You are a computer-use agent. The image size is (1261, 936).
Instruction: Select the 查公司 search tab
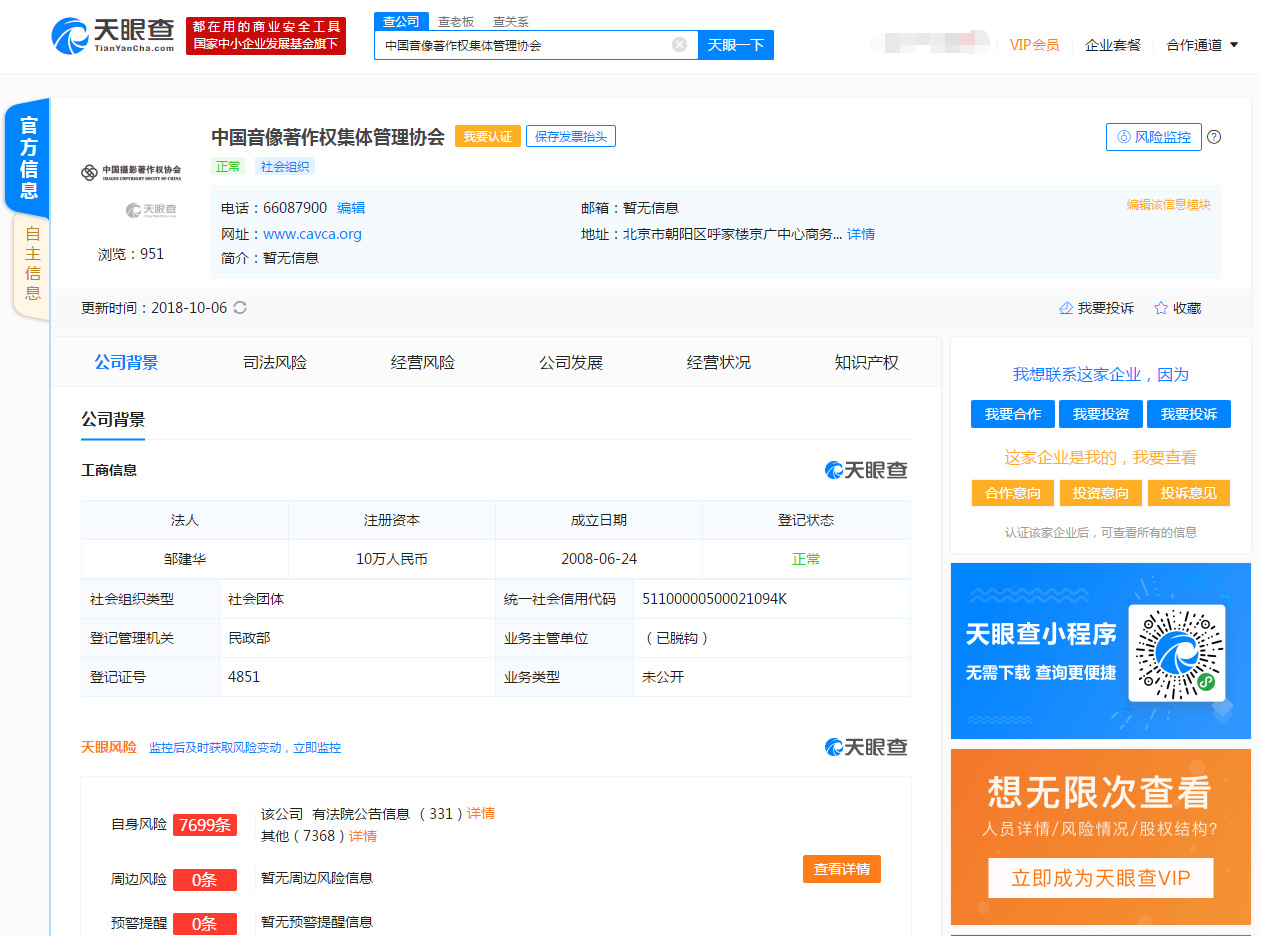click(x=402, y=21)
